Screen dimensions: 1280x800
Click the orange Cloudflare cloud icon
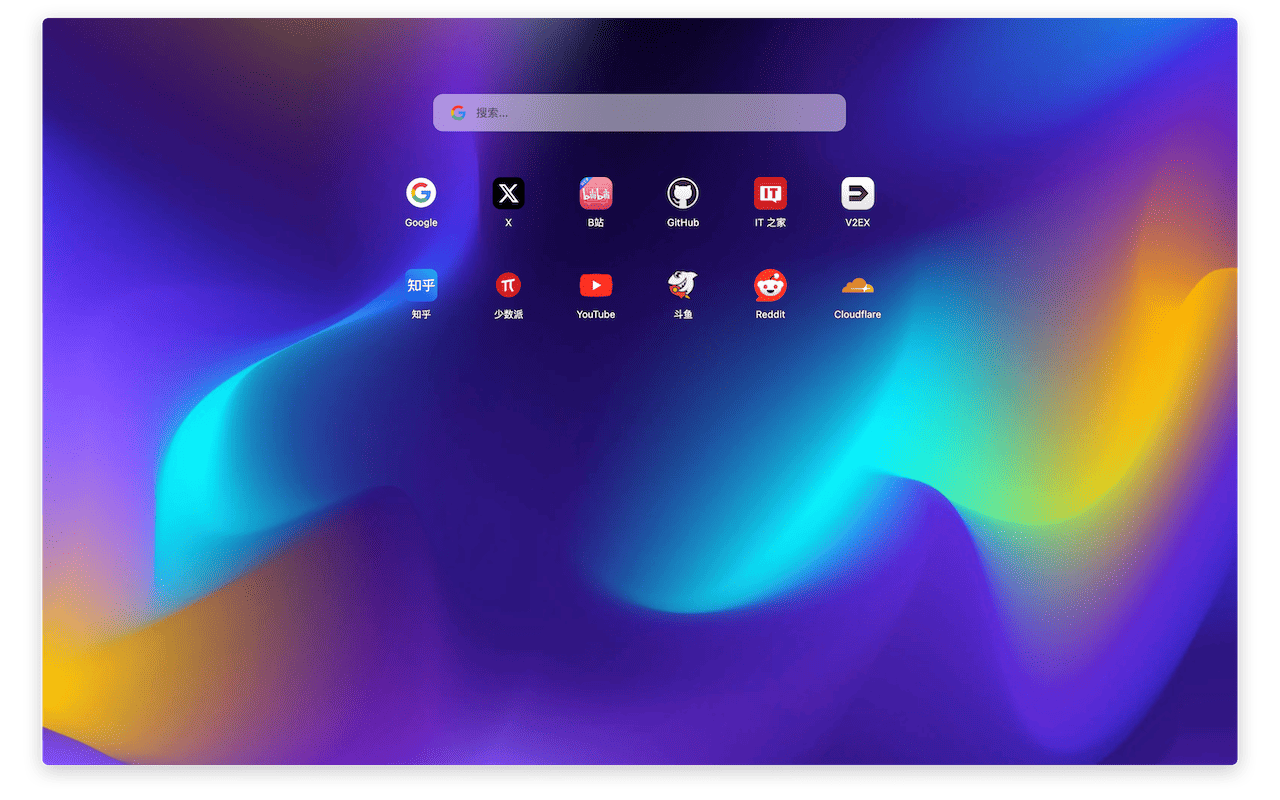point(857,286)
